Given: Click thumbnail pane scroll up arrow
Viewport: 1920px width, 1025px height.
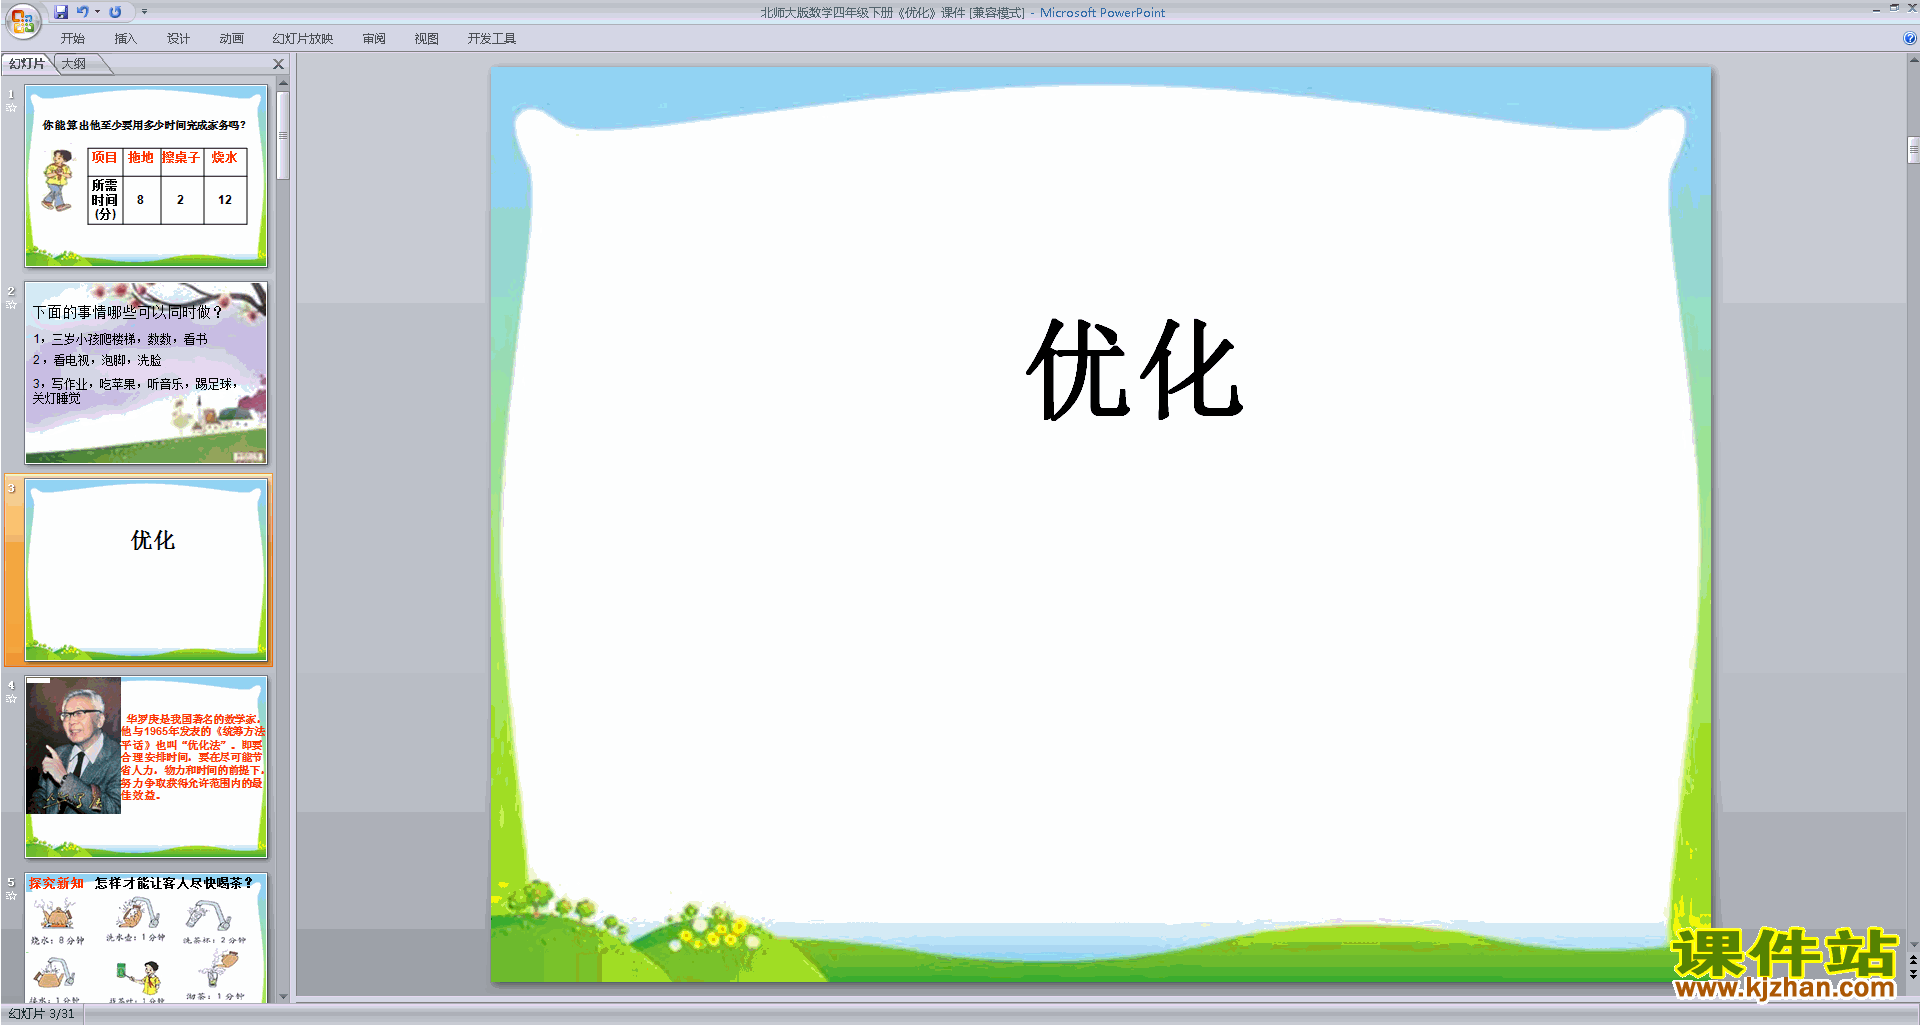Looking at the screenshot, I should pyautogui.click(x=283, y=84).
